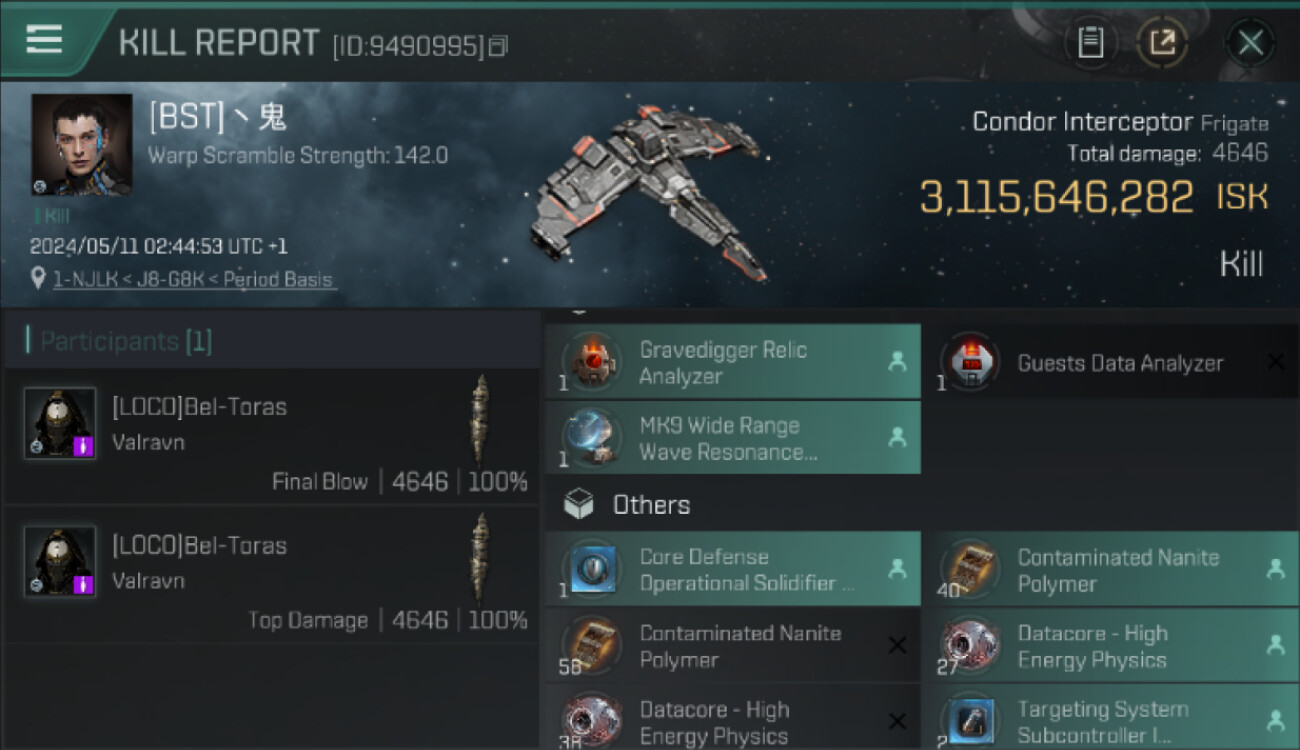This screenshot has height=750, width=1300.
Task: Click the location pin icon
Action: click(38, 279)
